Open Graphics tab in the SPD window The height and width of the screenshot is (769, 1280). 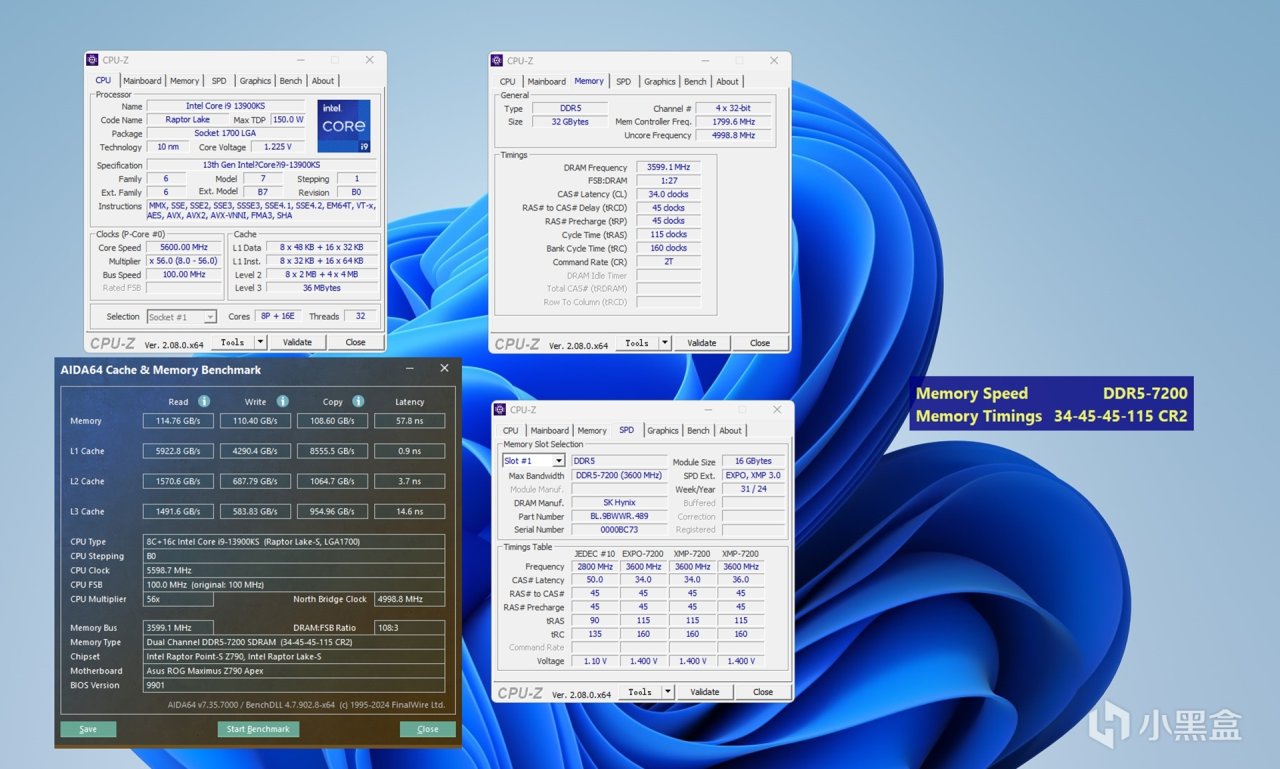click(x=663, y=431)
